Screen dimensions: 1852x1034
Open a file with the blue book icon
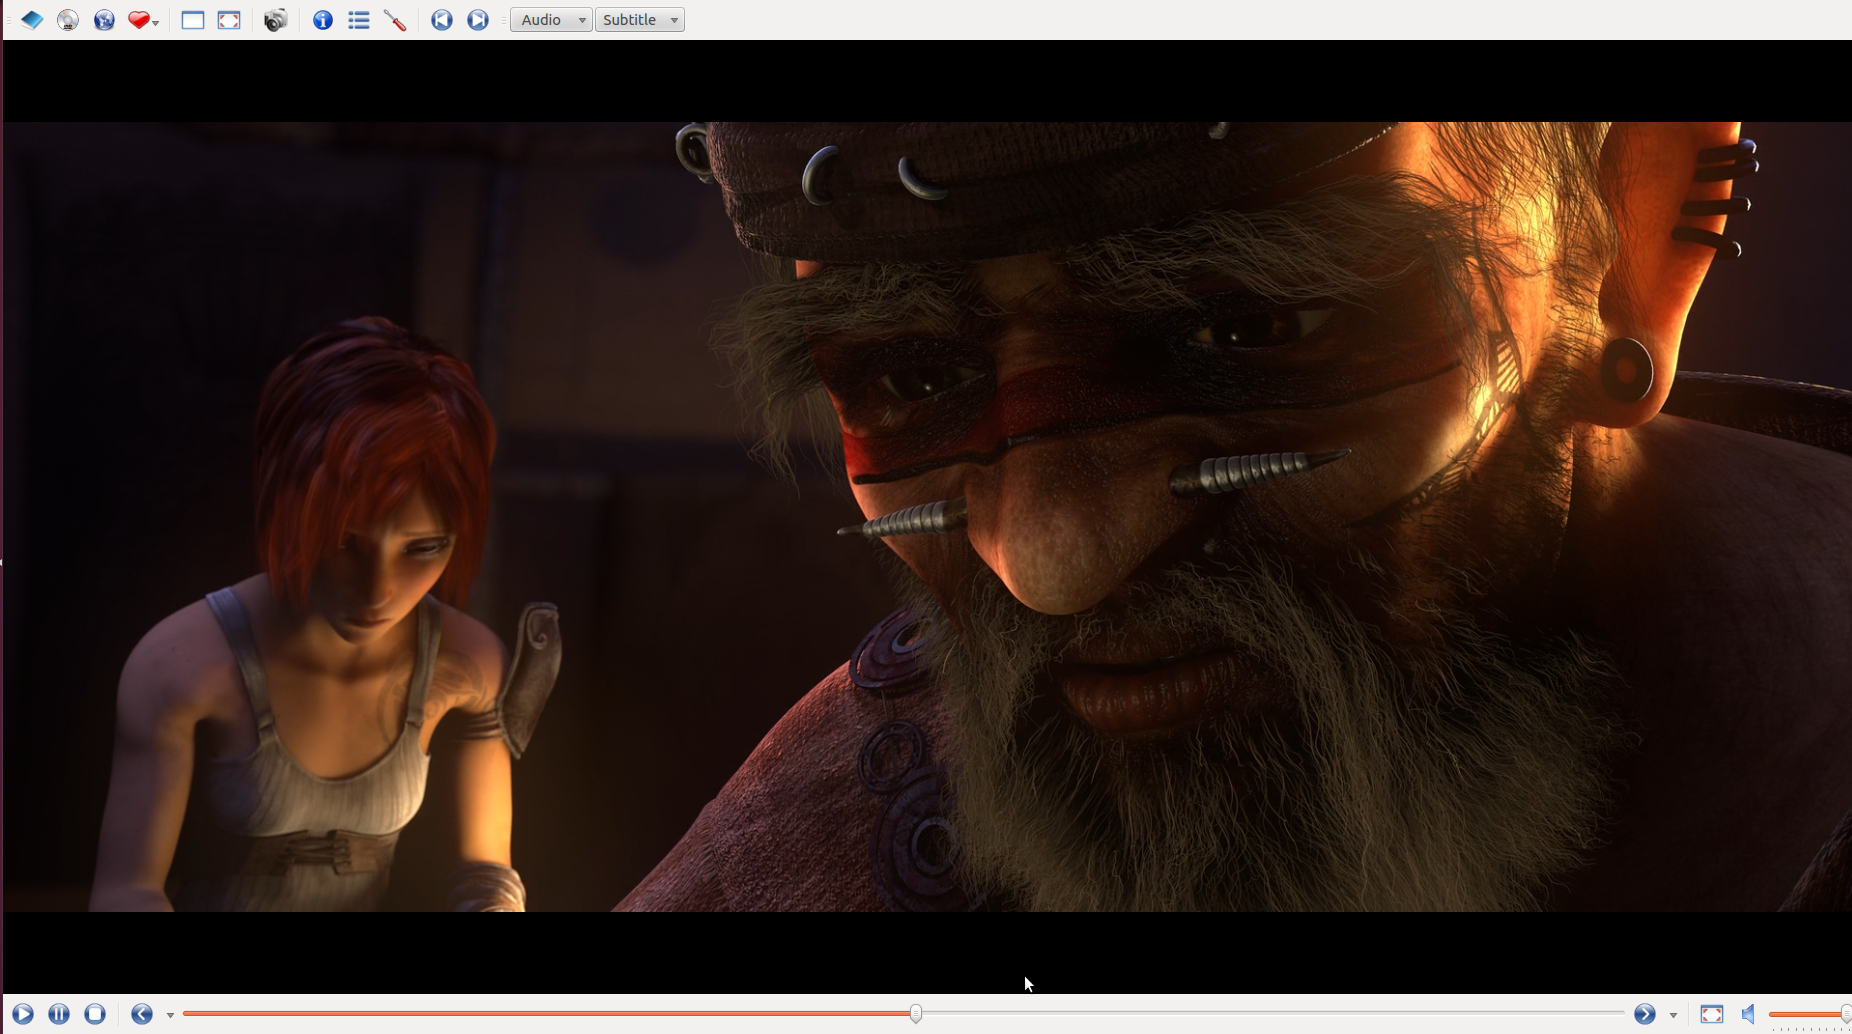pyautogui.click(x=32, y=20)
